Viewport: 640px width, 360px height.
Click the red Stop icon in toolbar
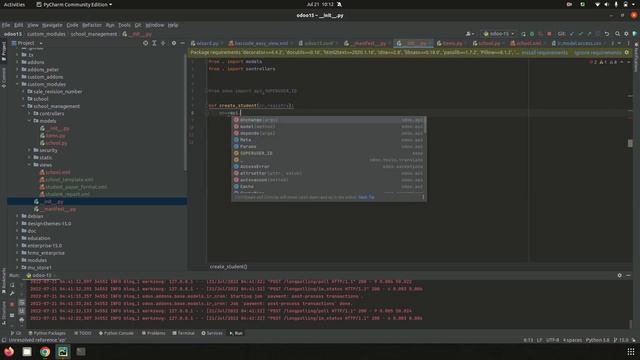[549, 34]
